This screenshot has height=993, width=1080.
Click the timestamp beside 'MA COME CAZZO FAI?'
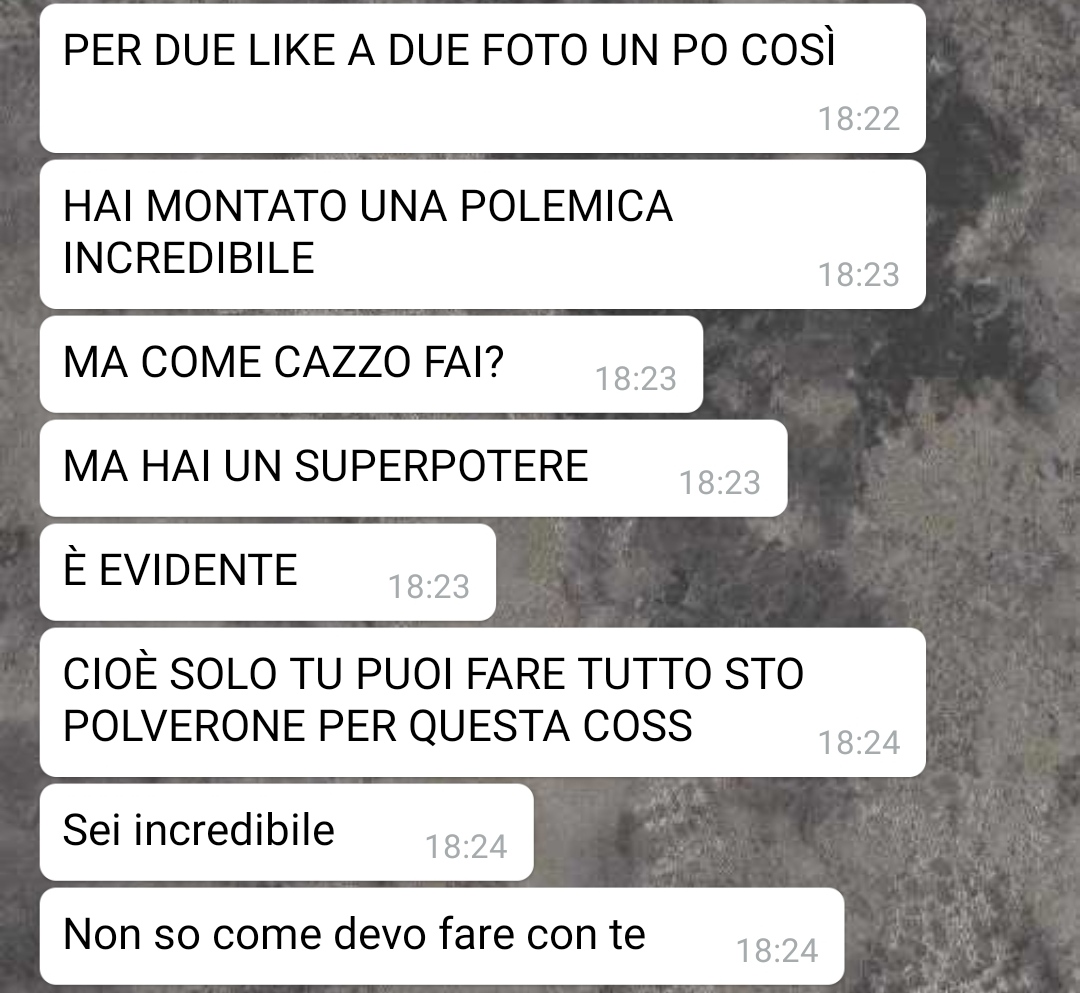636,379
